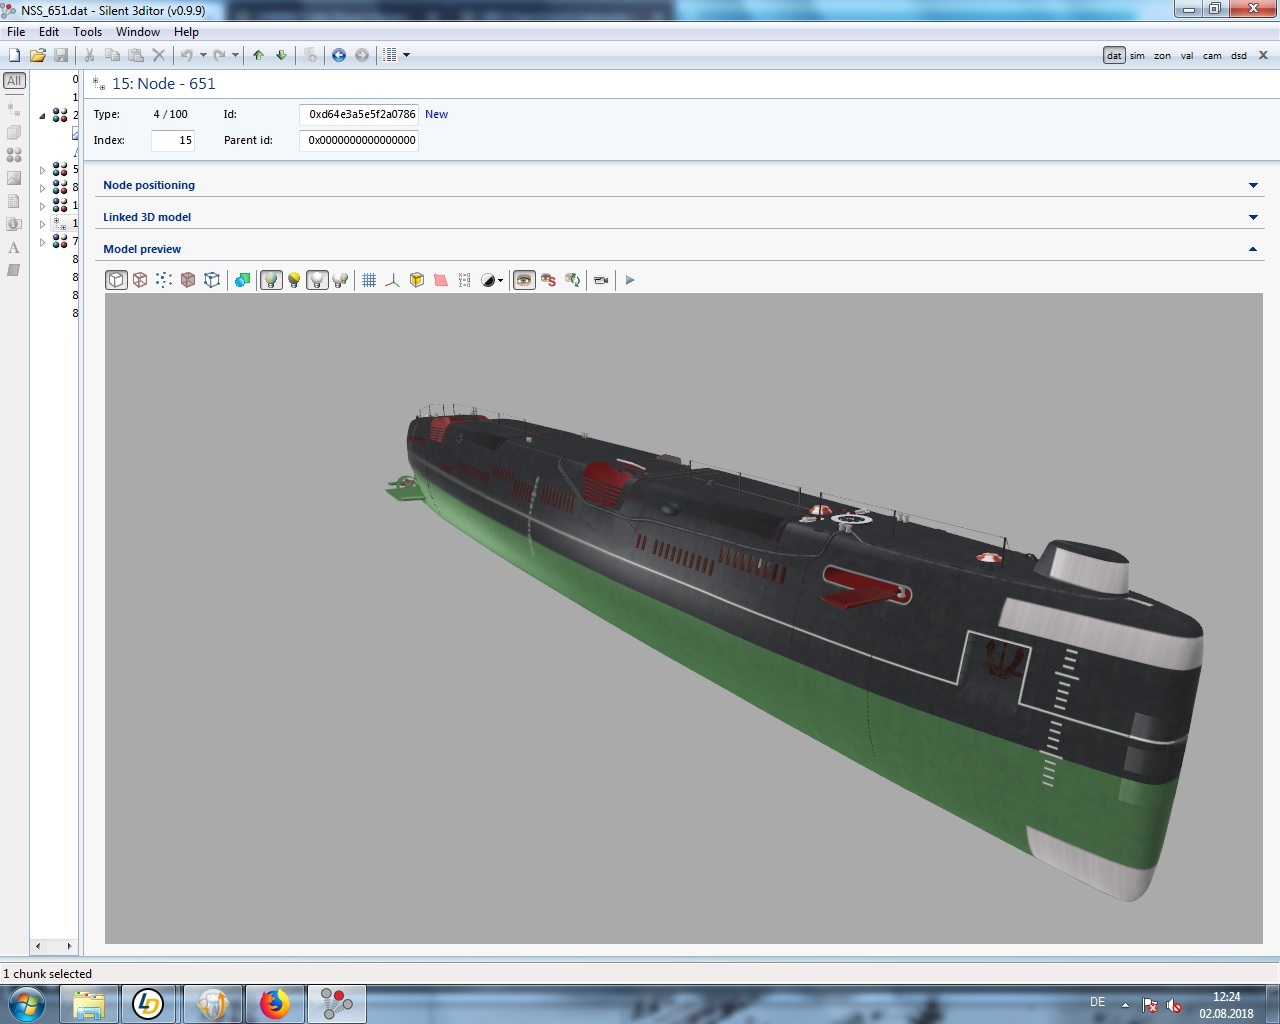Viewport: 1280px width, 1024px height.
Task: Toggle the yellow light bulb lighting
Action: coord(294,280)
